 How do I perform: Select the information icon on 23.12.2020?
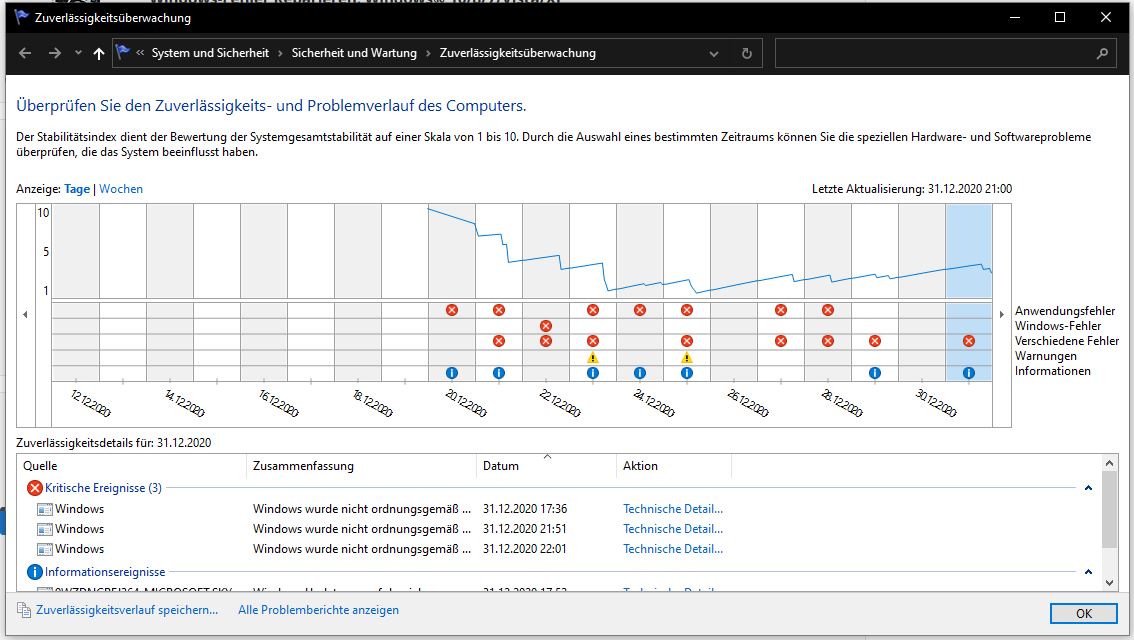tap(593, 373)
